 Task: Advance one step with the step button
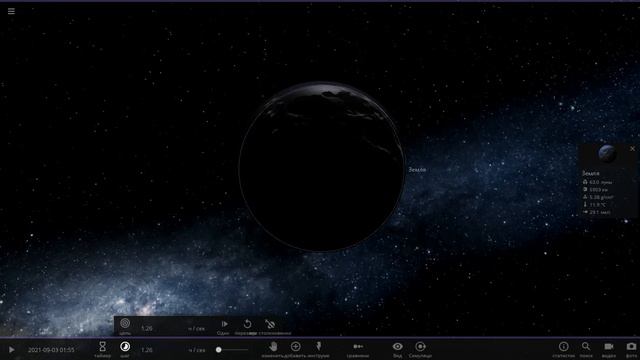pyautogui.click(x=224, y=324)
